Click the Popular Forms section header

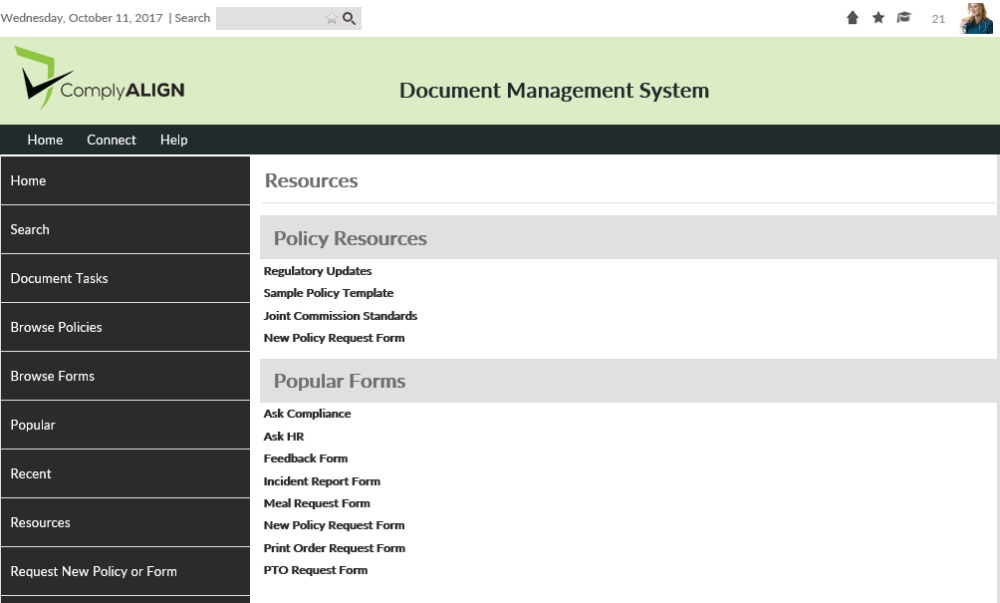[x=629, y=381]
